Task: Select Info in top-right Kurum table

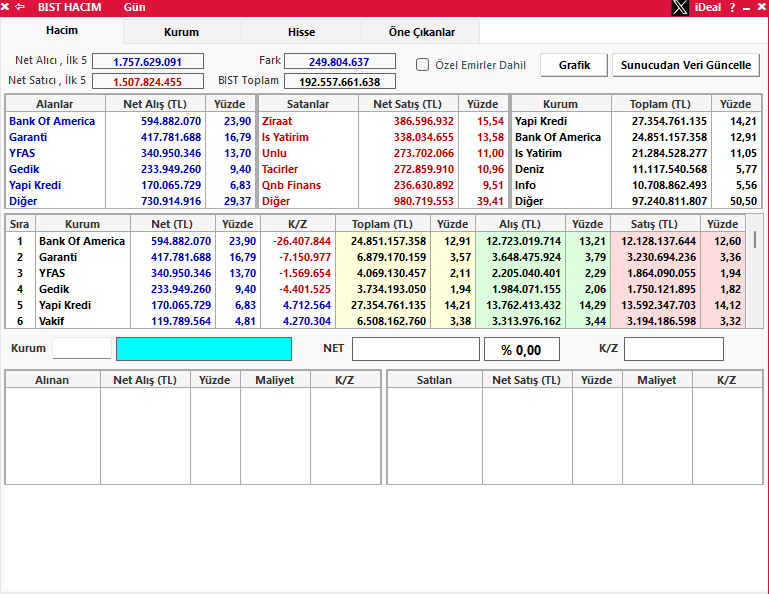Action: 525,185
